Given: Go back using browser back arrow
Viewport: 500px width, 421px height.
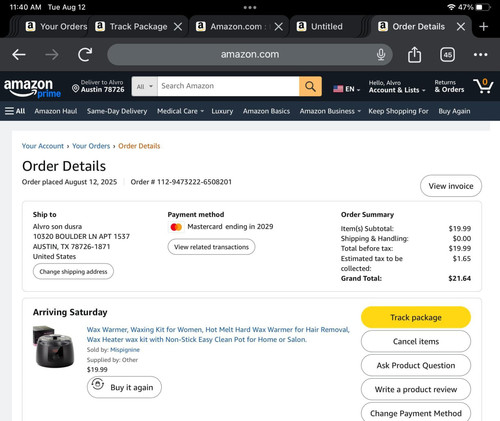Looking at the screenshot, I should [19, 54].
